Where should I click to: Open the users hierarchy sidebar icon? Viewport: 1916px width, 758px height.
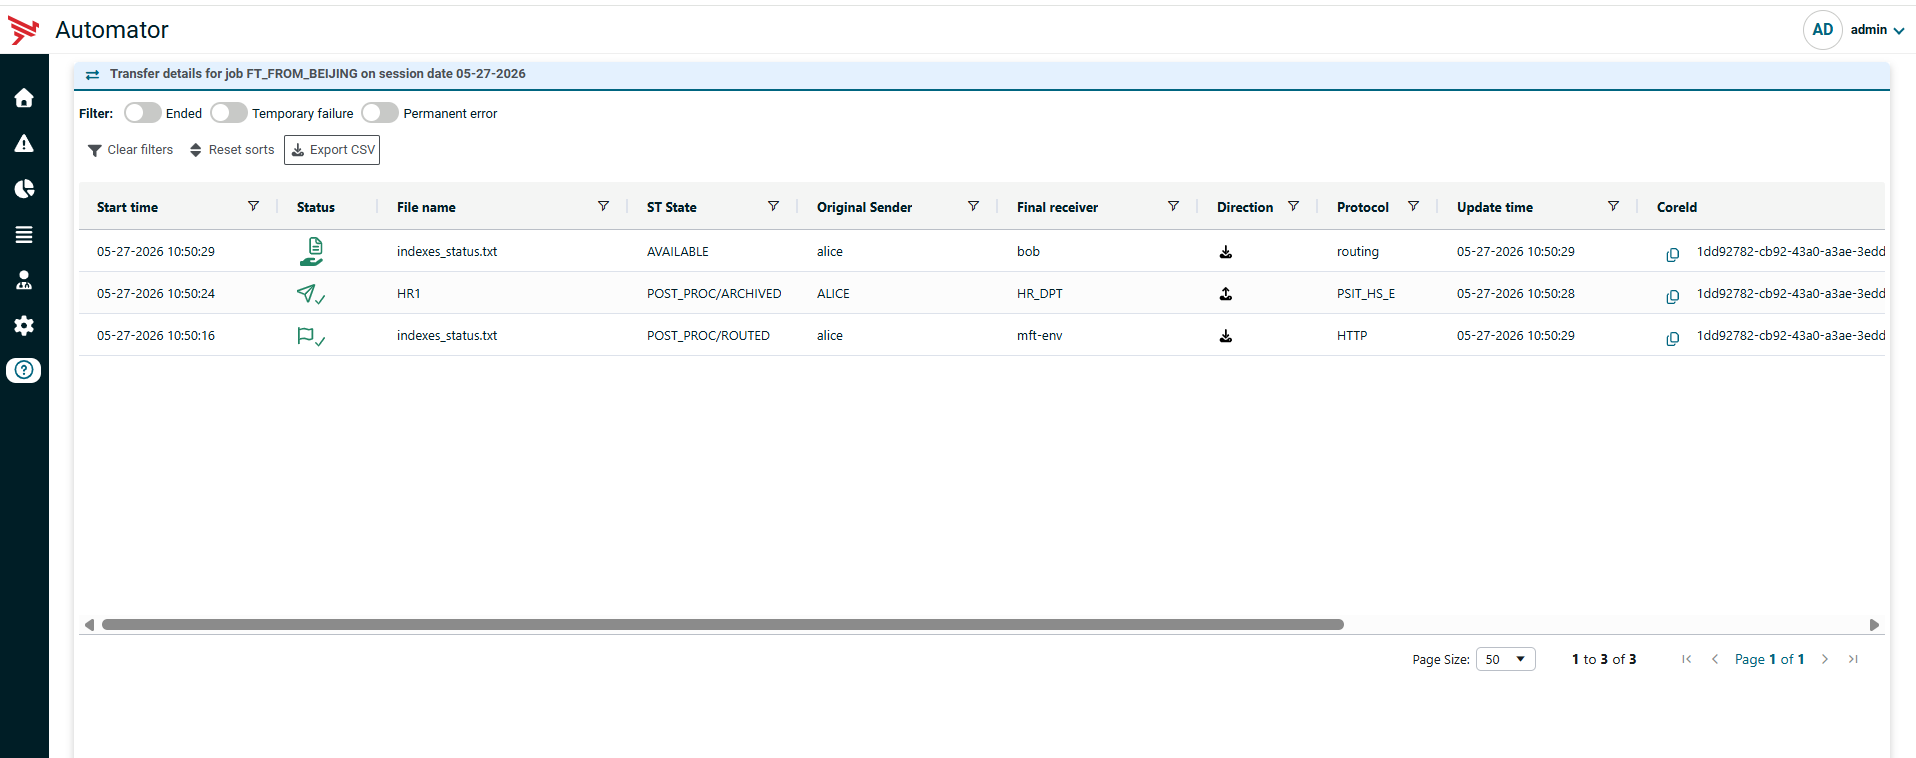[24, 280]
